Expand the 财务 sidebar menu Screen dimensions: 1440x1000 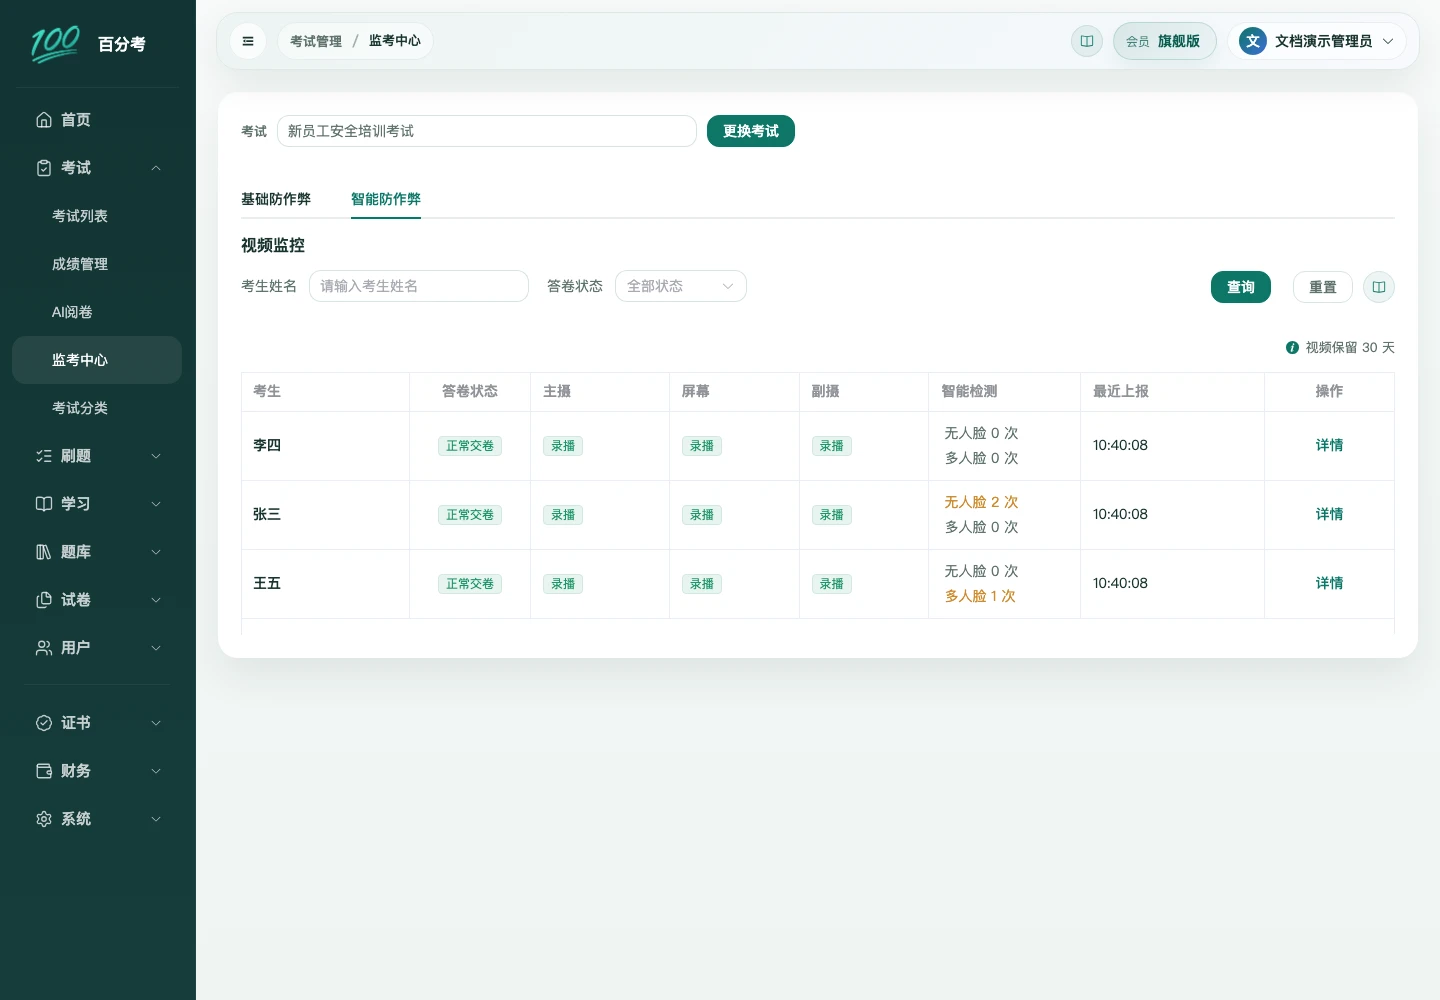point(97,771)
